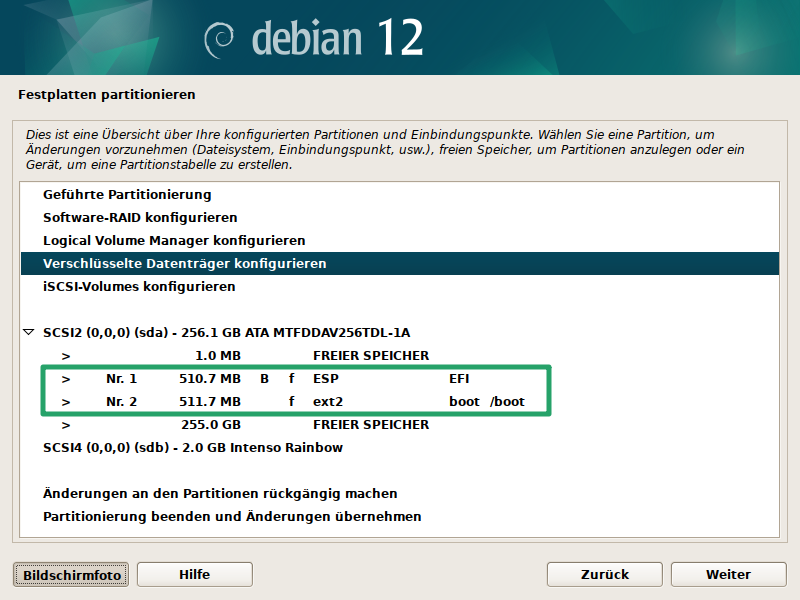
Task: Select Partitionierung beenden und Änderungen übernehmen
Action: pos(232,516)
